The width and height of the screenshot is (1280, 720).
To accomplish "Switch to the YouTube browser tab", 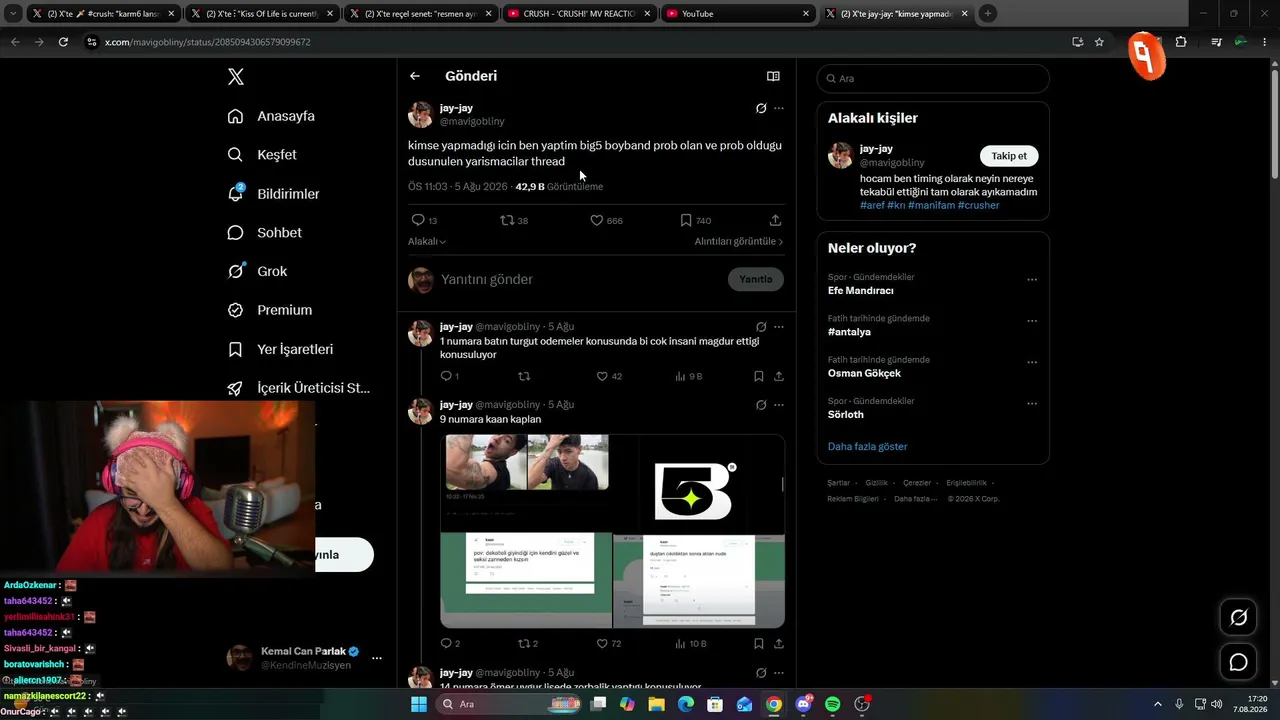I will [738, 14].
